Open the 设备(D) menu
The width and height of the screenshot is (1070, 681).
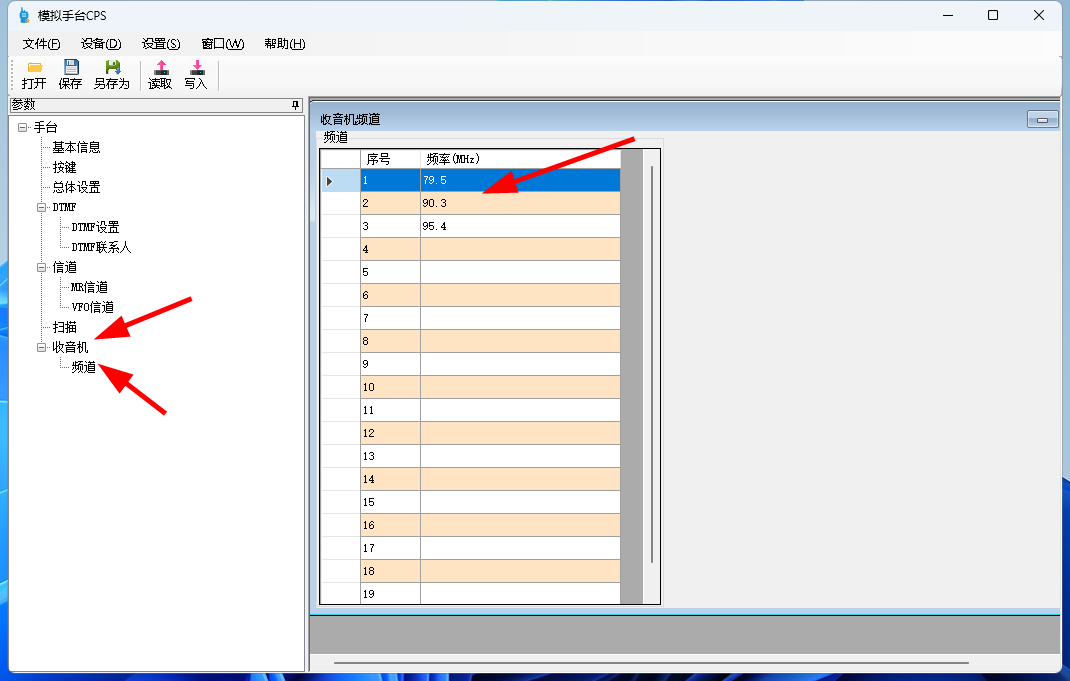pos(101,44)
